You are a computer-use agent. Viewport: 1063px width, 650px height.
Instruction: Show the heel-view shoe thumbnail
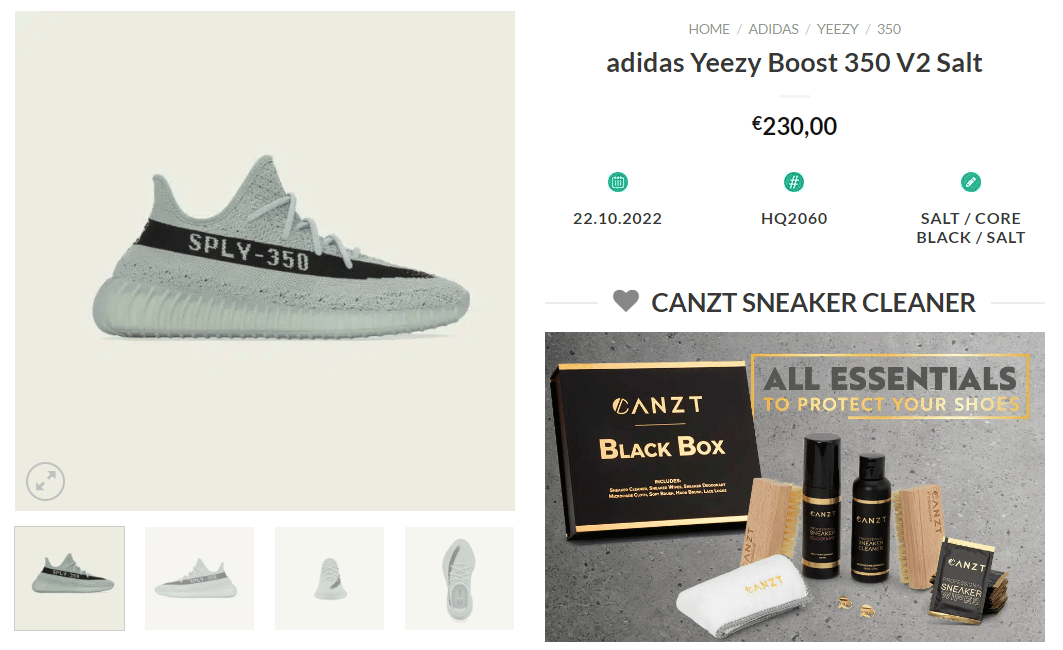tap(329, 578)
